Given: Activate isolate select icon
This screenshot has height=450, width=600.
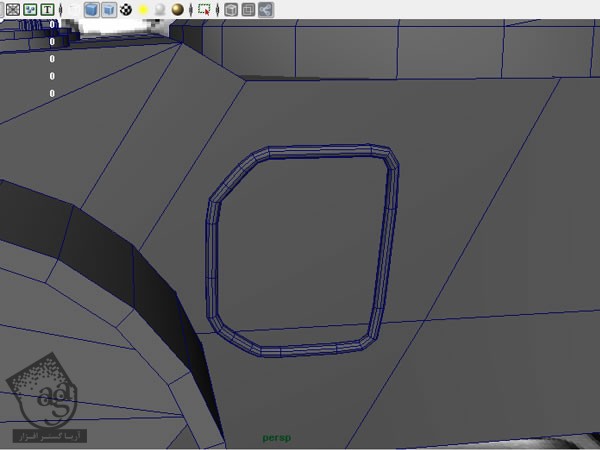Looking at the screenshot, I should click(204, 9).
